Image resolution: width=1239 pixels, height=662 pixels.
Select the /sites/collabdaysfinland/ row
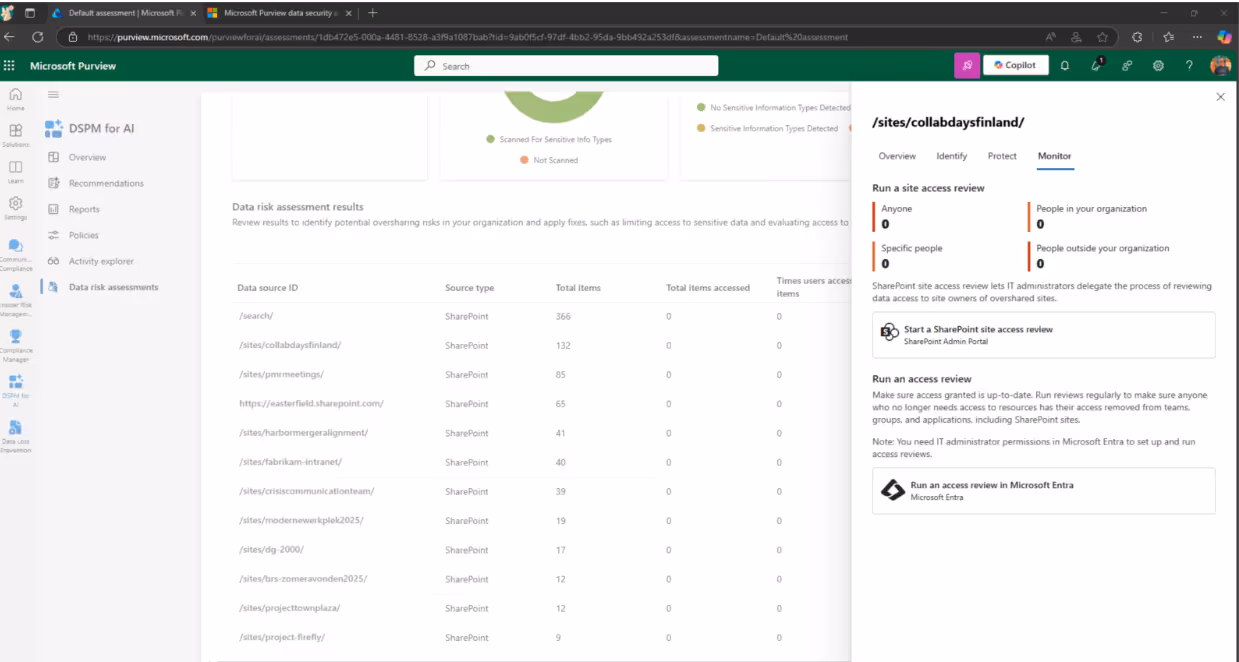543,345
